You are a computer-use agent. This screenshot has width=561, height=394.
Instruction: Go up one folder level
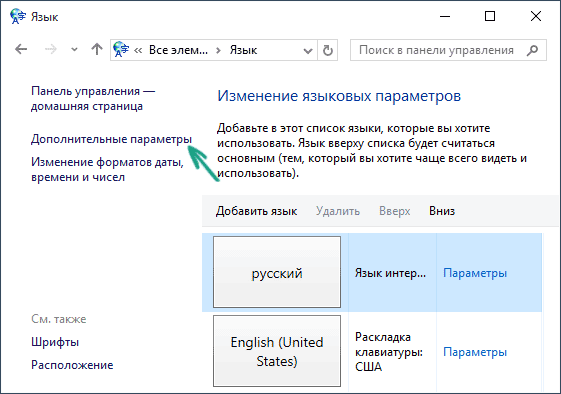click(97, 49)
